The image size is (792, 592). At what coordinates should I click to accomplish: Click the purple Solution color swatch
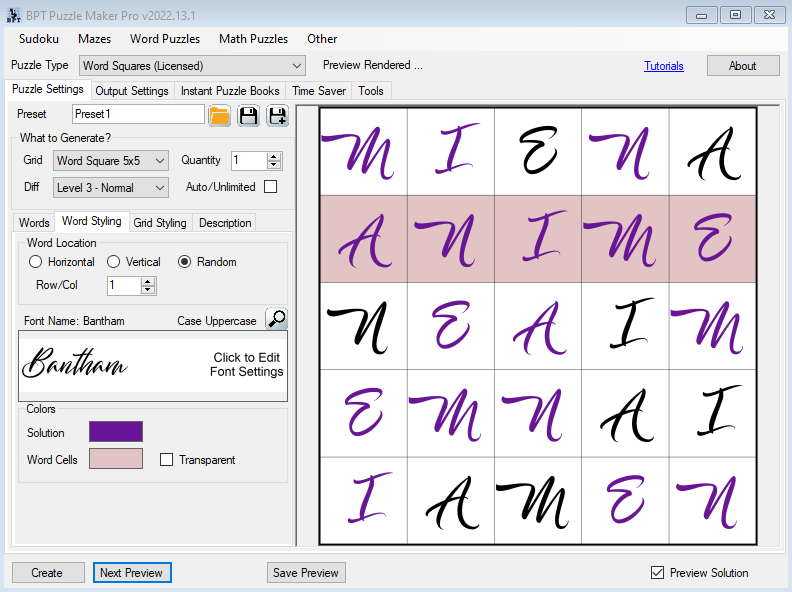pyautogui.click(x=116, y=432)
